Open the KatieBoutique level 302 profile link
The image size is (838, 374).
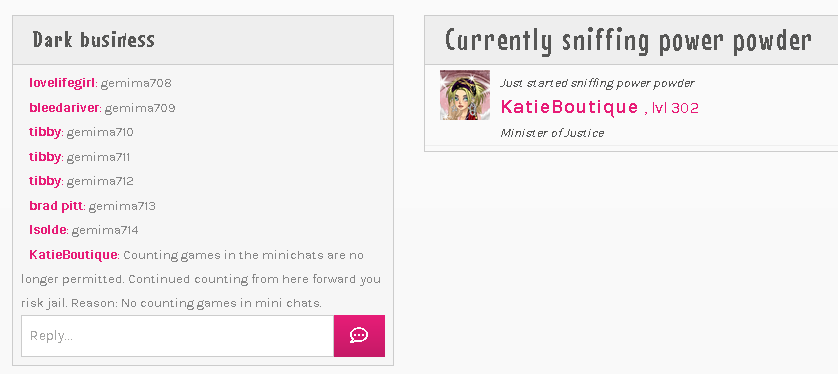pos(569,107)
